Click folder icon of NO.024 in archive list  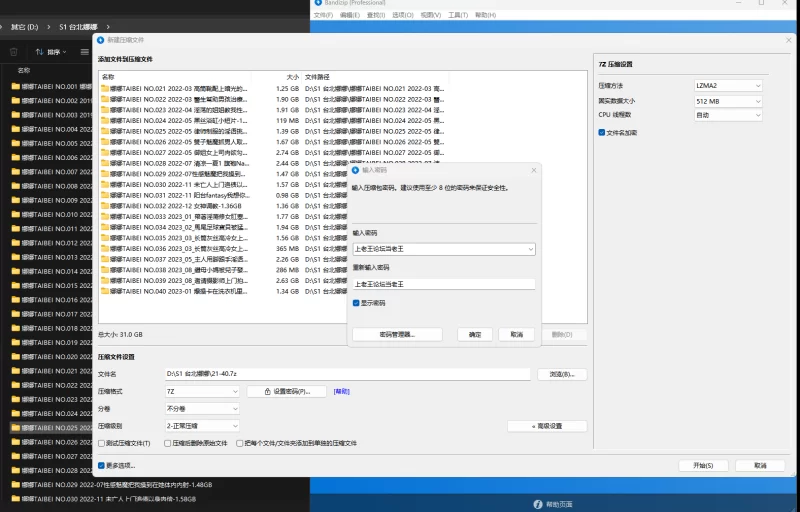[x=105, y=121]
